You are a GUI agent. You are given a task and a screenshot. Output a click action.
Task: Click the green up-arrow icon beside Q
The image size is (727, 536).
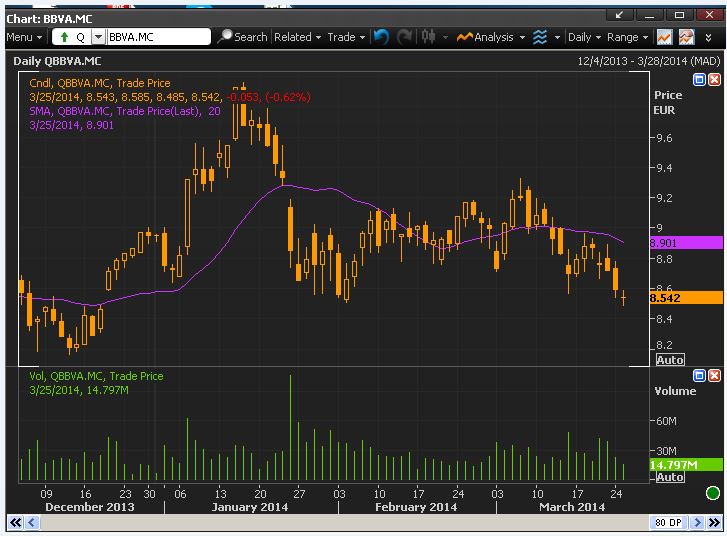(x=64, y=37)
